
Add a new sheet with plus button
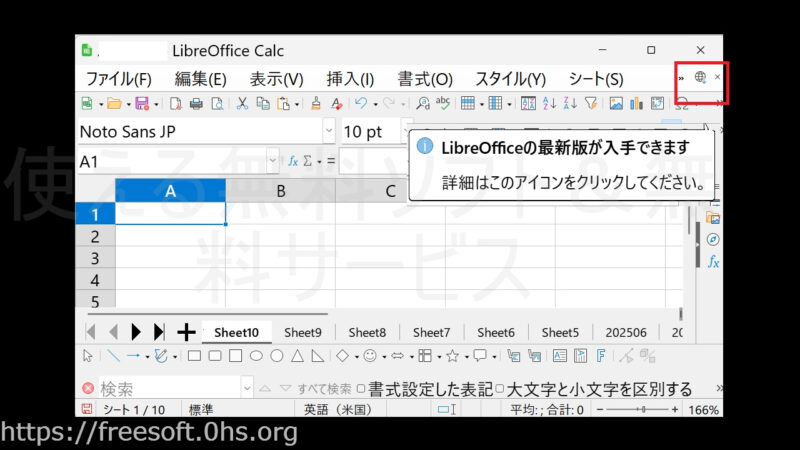tap(186, 332)
